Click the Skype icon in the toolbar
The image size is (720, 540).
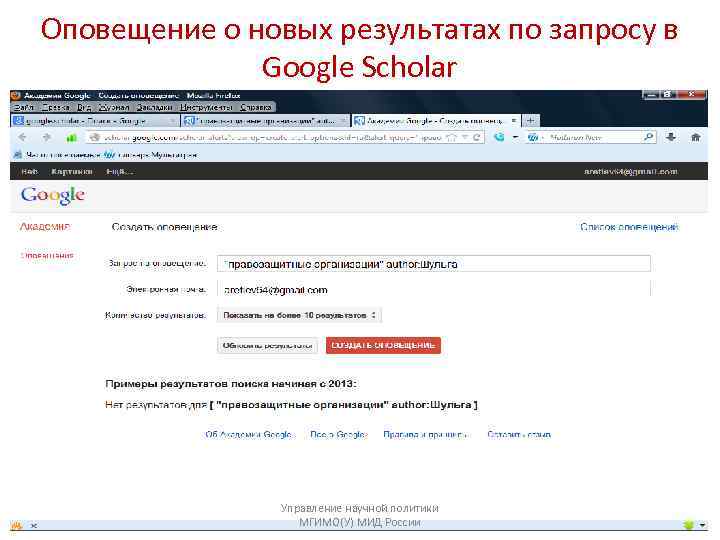tap(499, 137)
